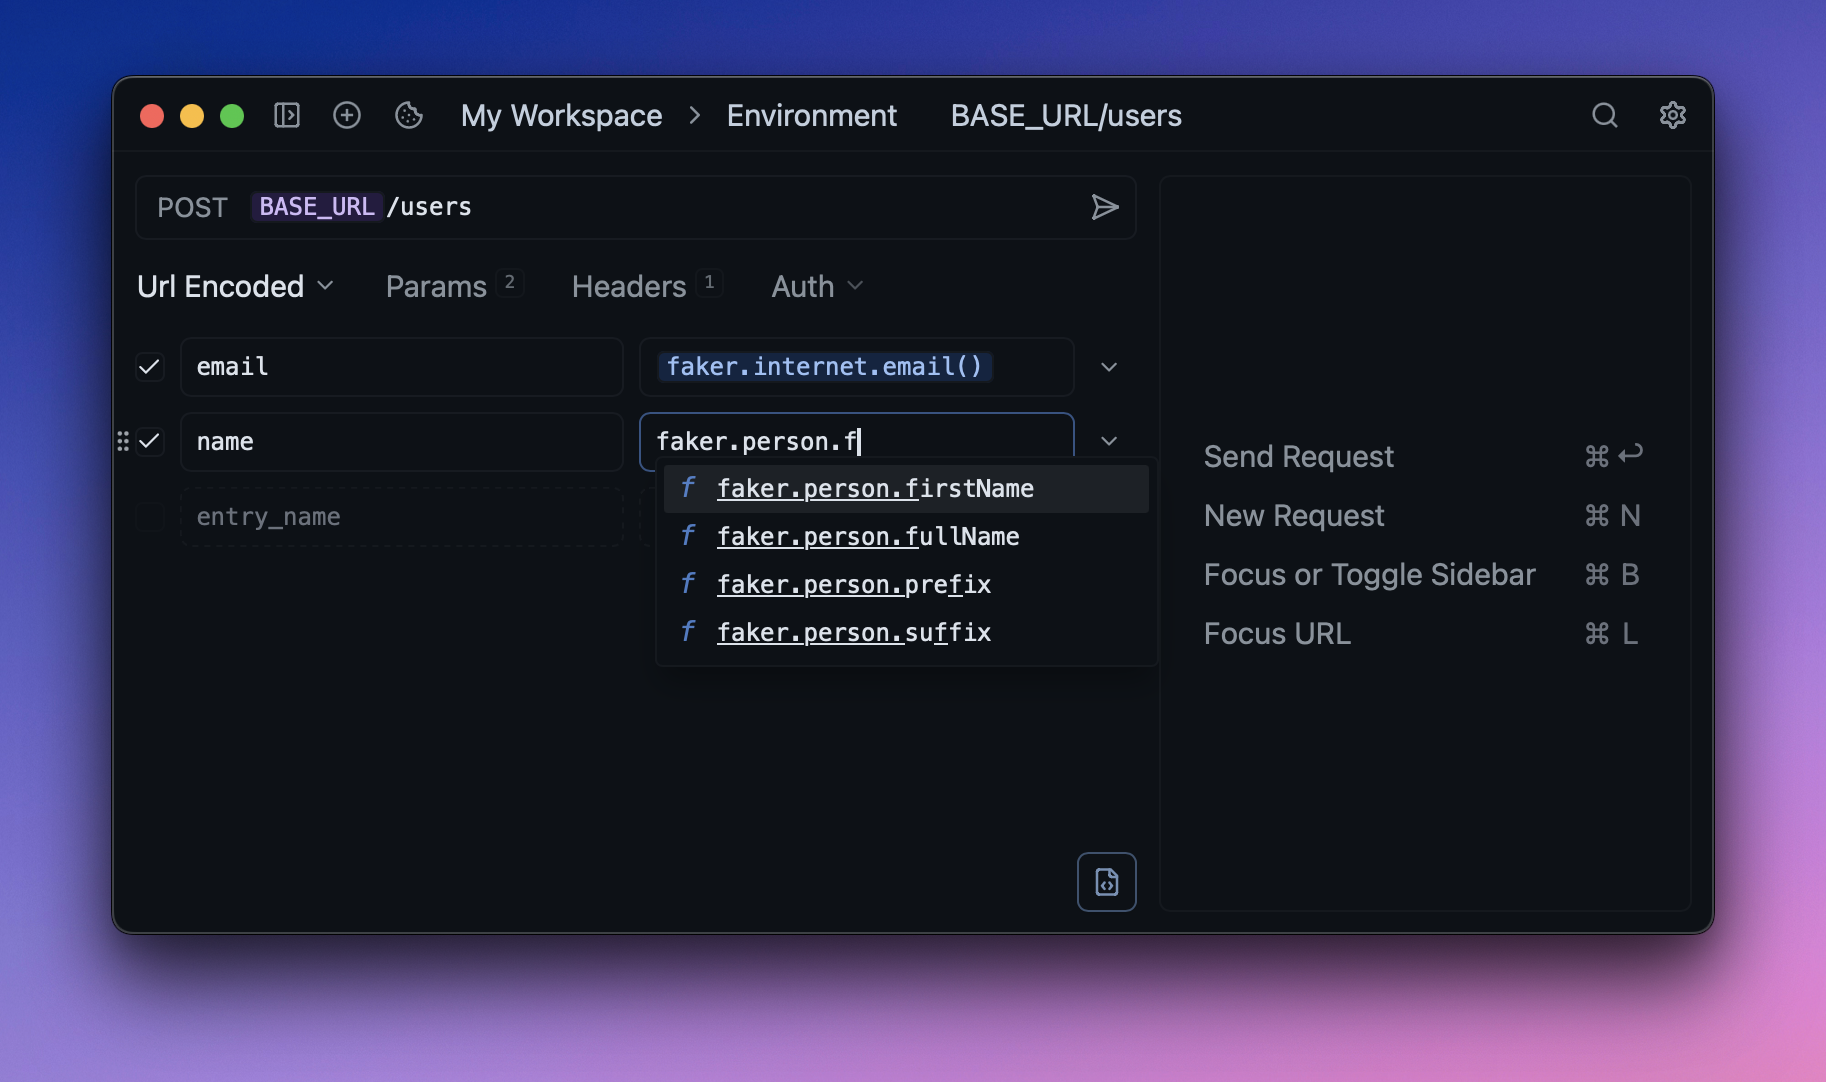
Task: Switch to the Params tab
Action: point(437,287)
